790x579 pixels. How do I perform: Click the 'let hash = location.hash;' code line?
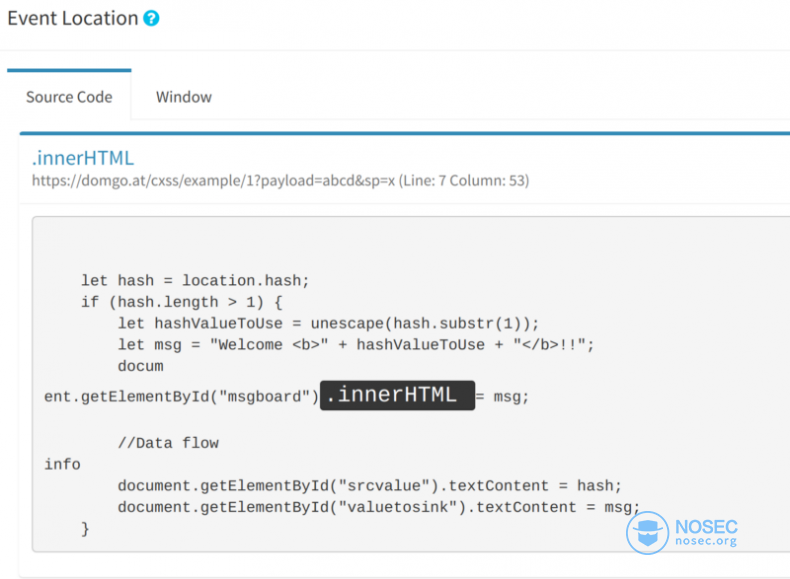pos(195,280)
